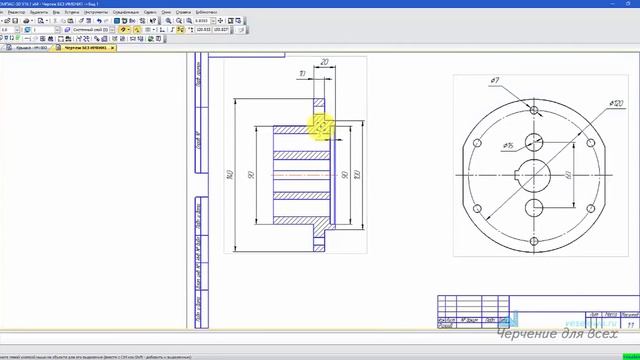The width and height of the screenshot is (640, 360).
Task: Open the Сервис menu
Action: [x=150, y=12]
